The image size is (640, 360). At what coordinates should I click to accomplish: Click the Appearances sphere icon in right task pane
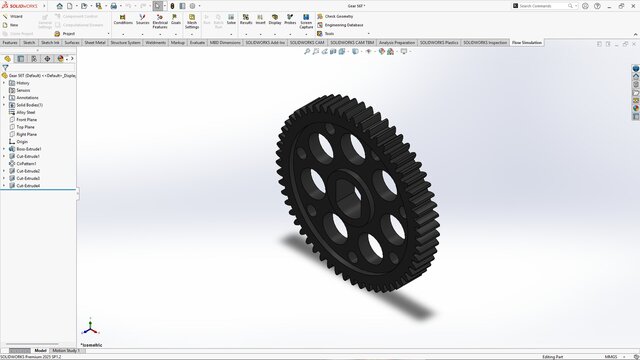pos(636,108)
